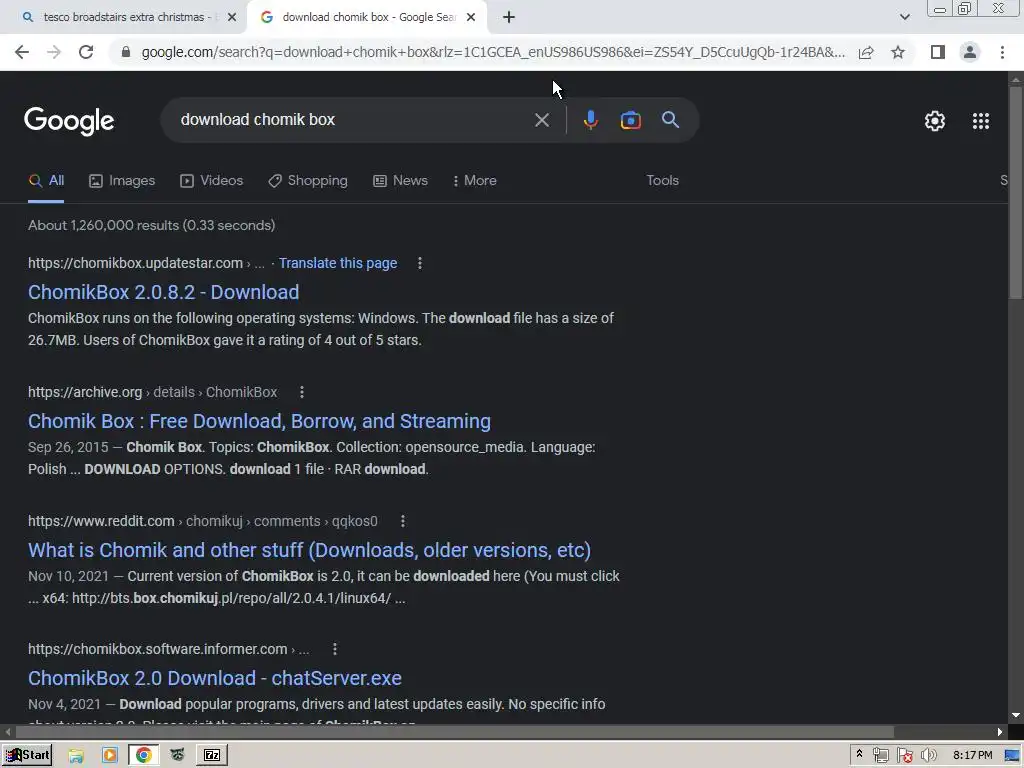
Task: Click the network tray icon
Action: (880, 756)
